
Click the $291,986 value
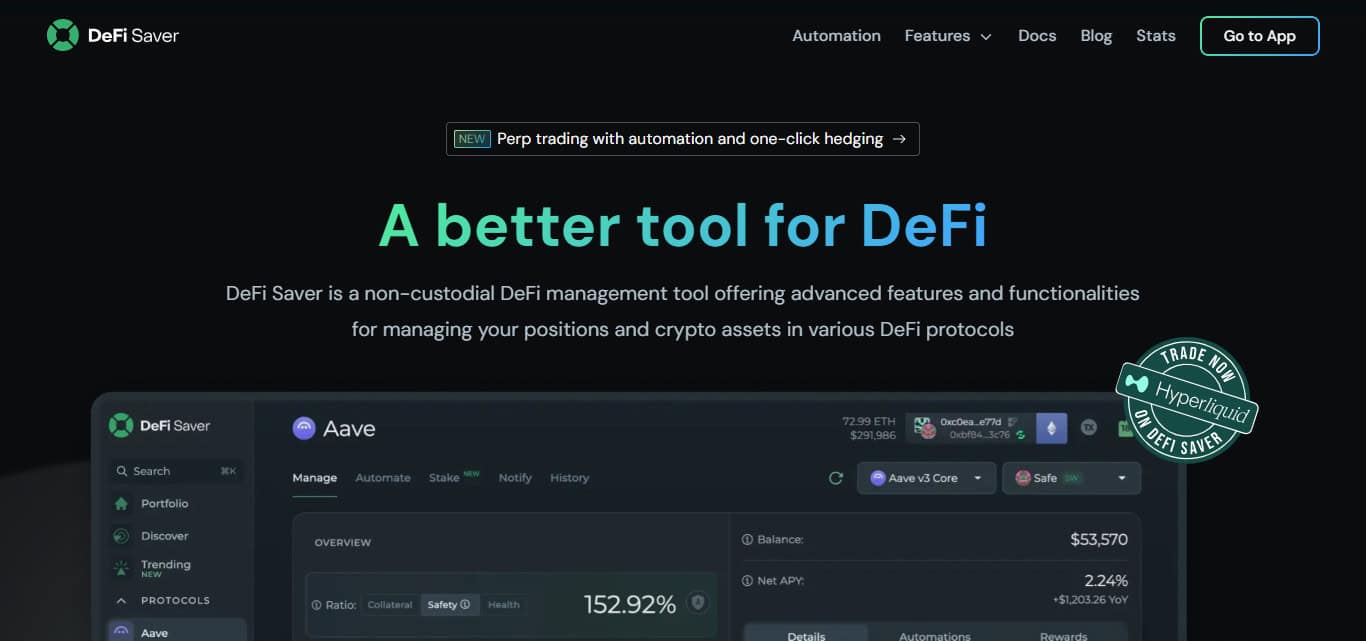(x=873, y=435)
